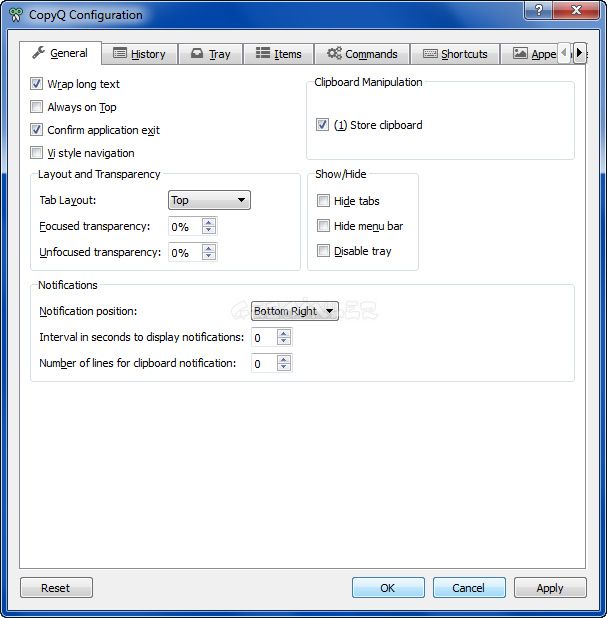The height and width of the screenshot is (618, 607).
Task: Open the Tab Layout dropdown
Action: [x=209, y=200]
